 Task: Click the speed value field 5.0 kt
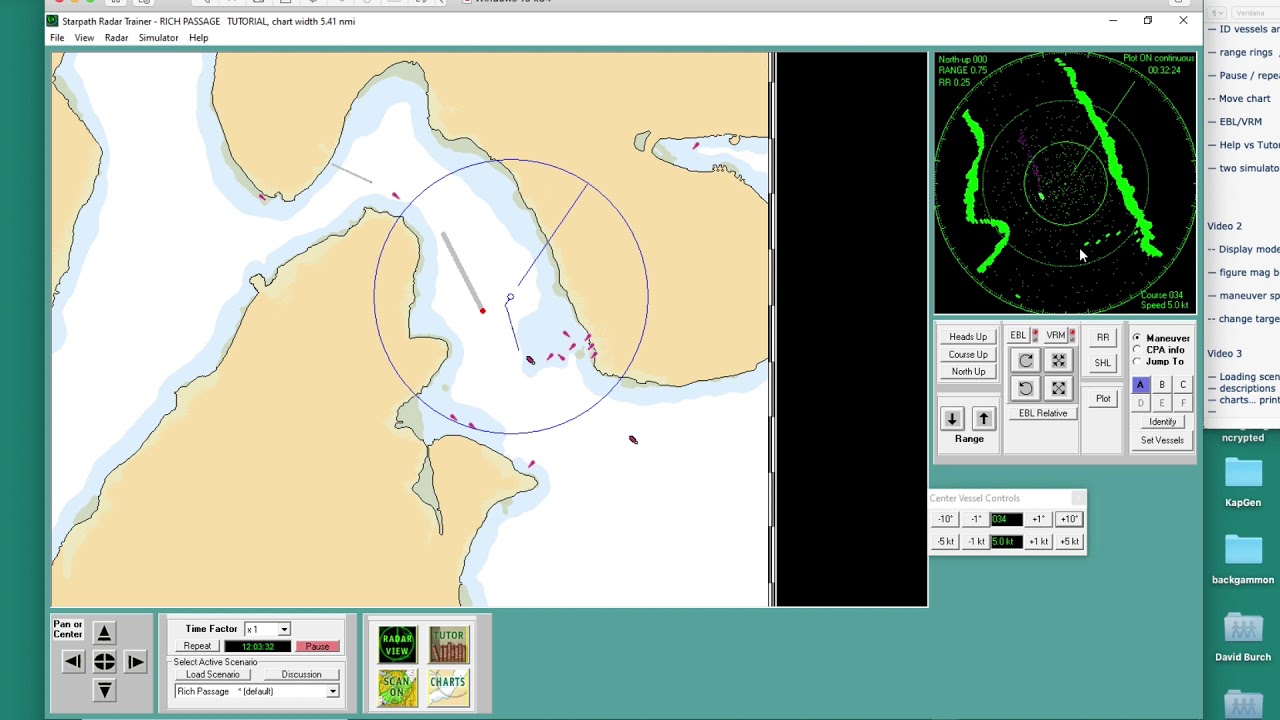tap(1006, 542)
